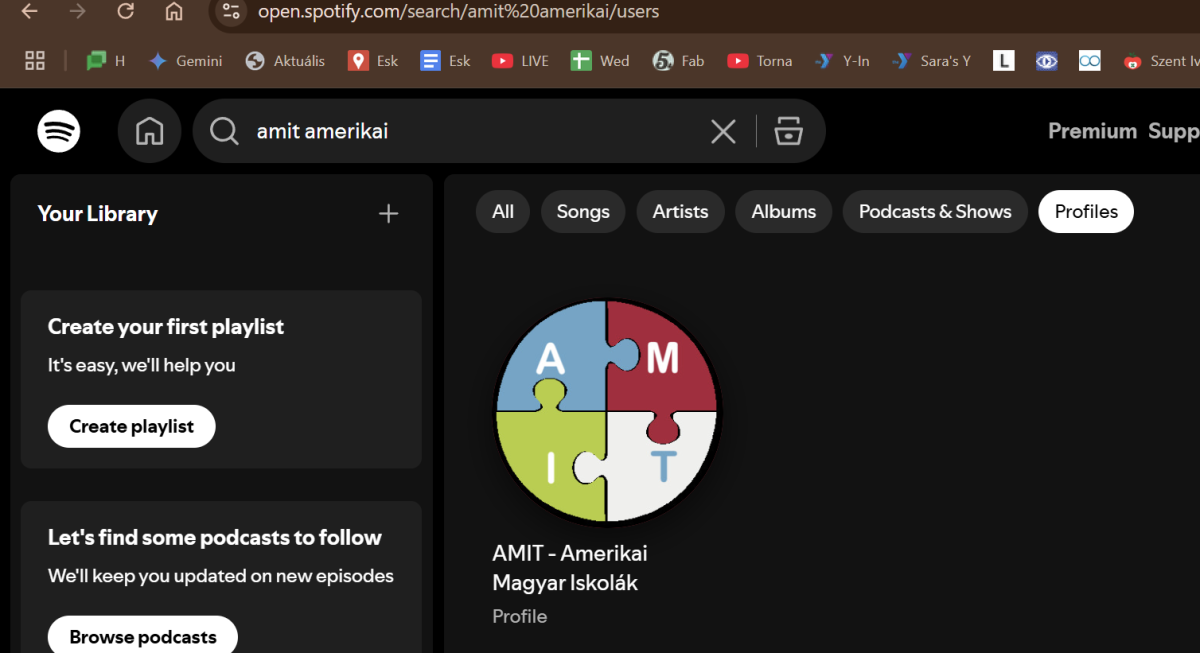Click the browser back arrow

pos(30,12)
